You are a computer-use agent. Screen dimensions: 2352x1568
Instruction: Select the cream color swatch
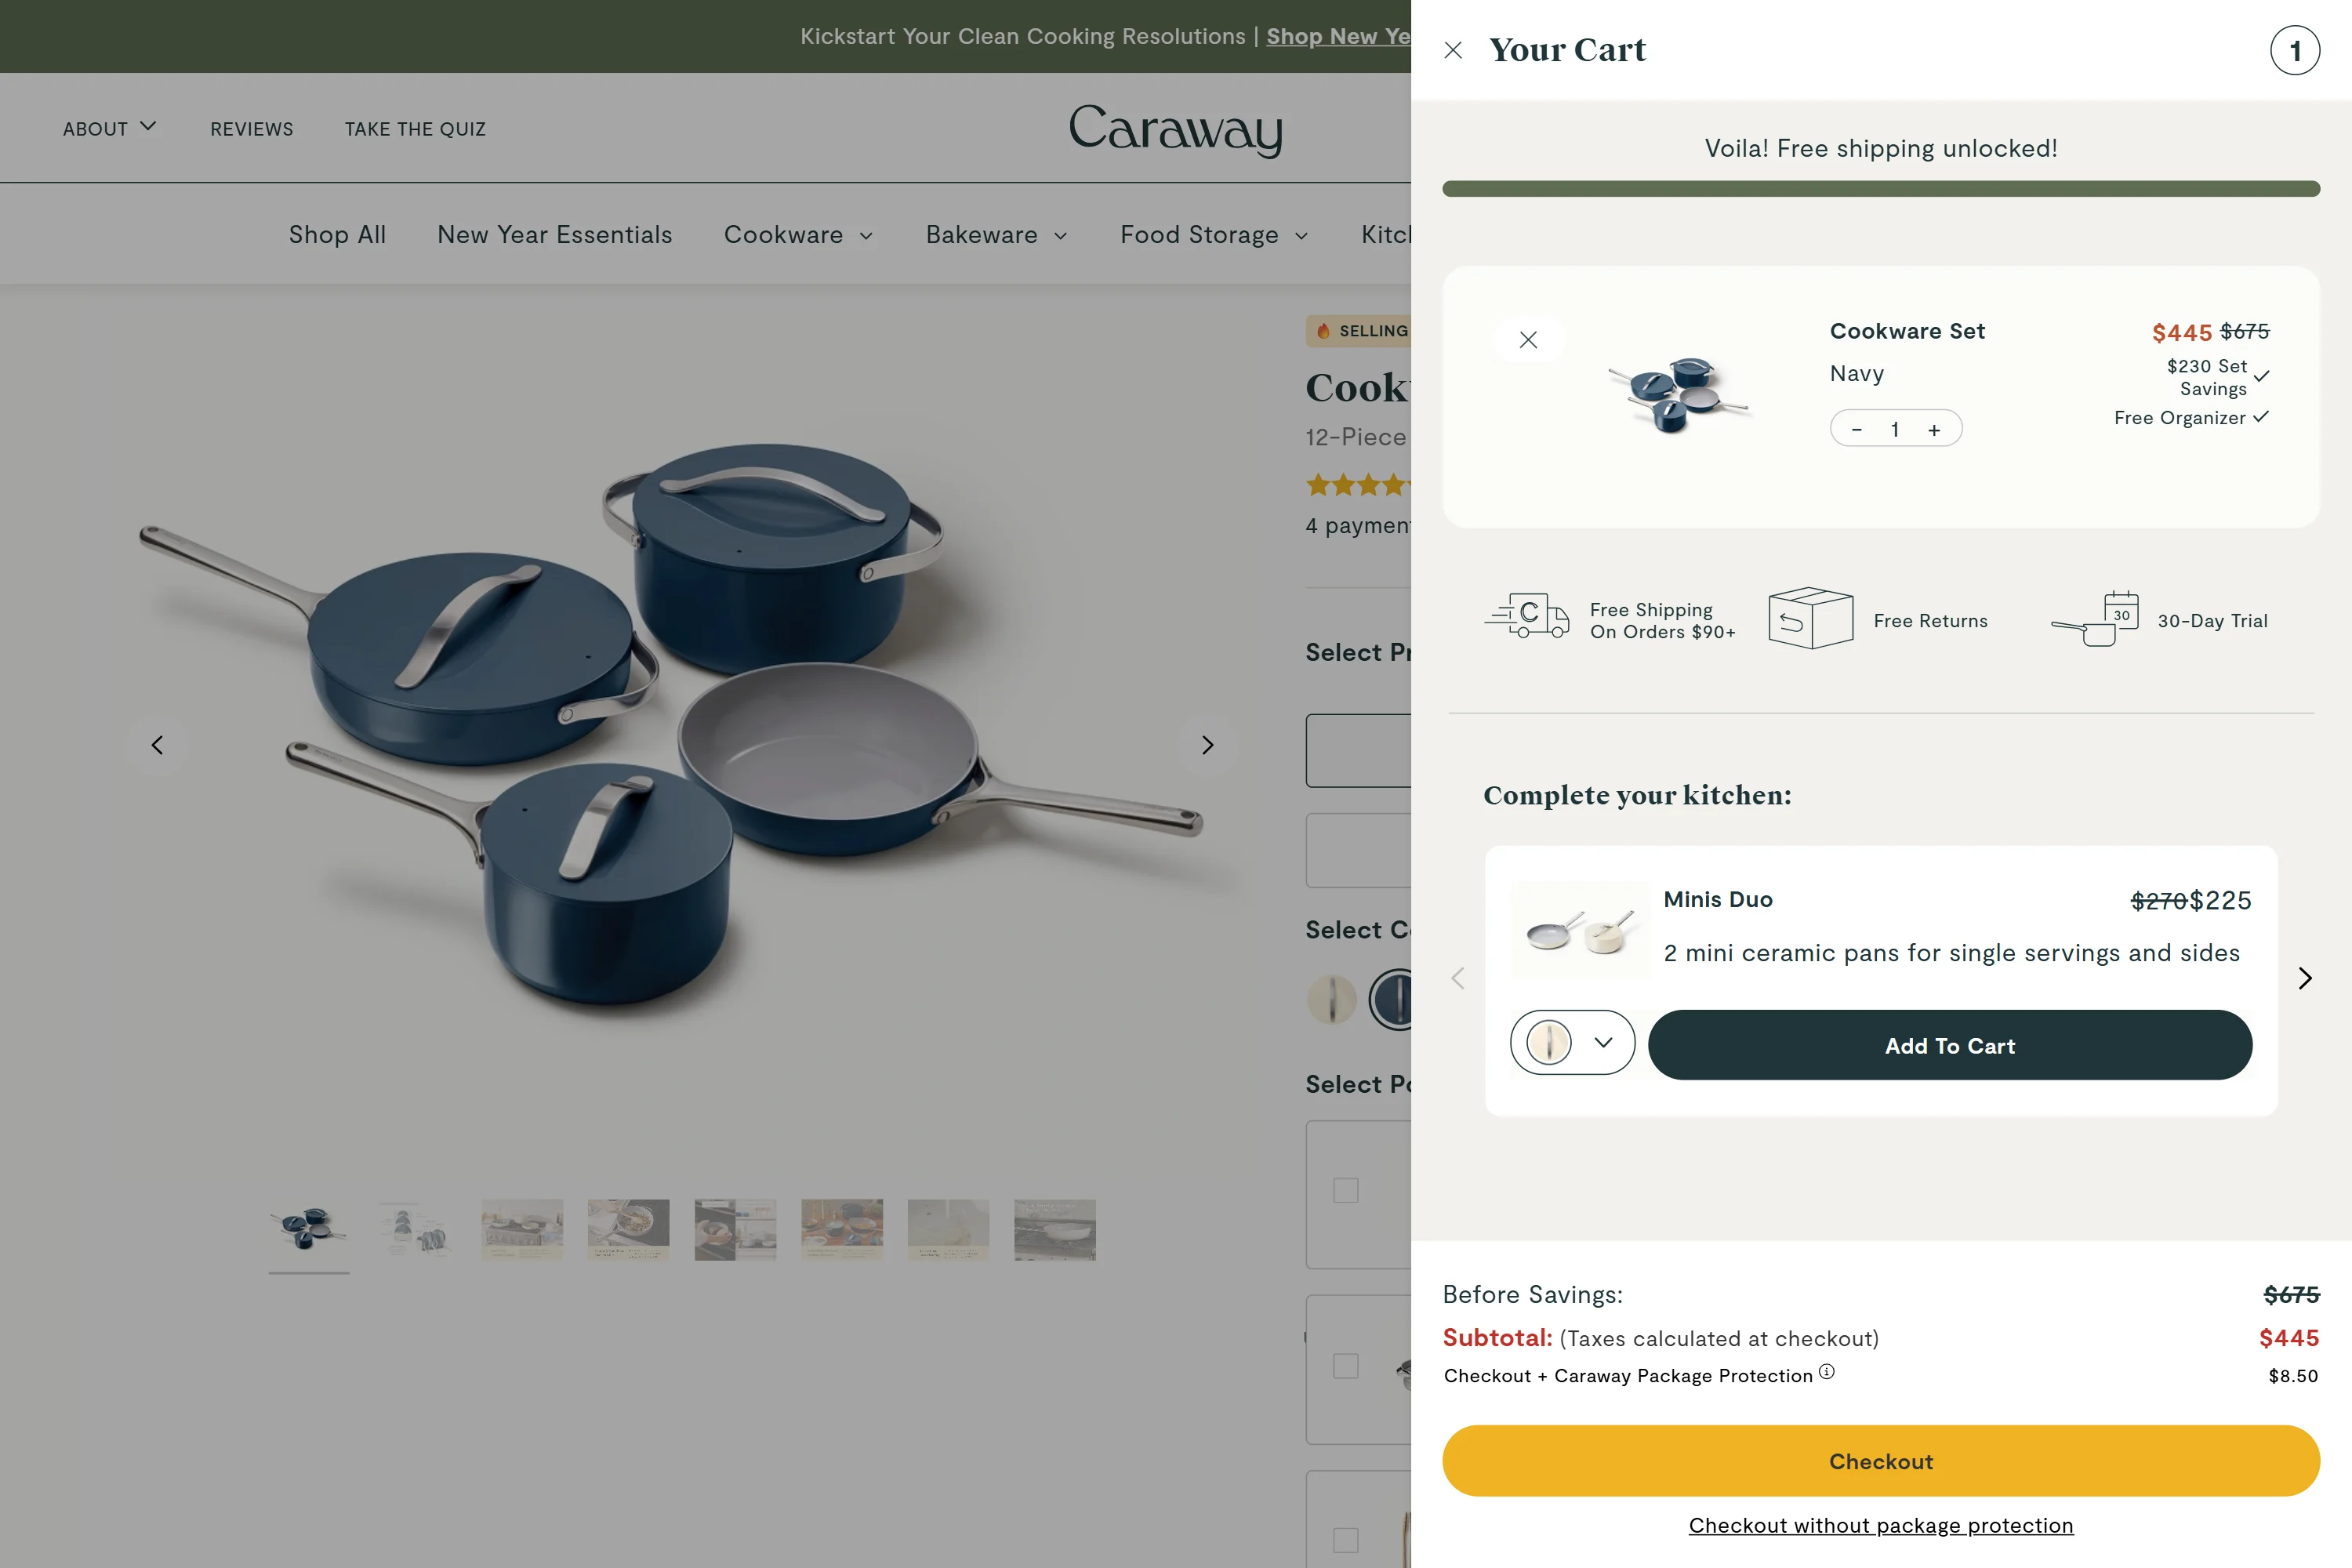[x=1332, y=999]
